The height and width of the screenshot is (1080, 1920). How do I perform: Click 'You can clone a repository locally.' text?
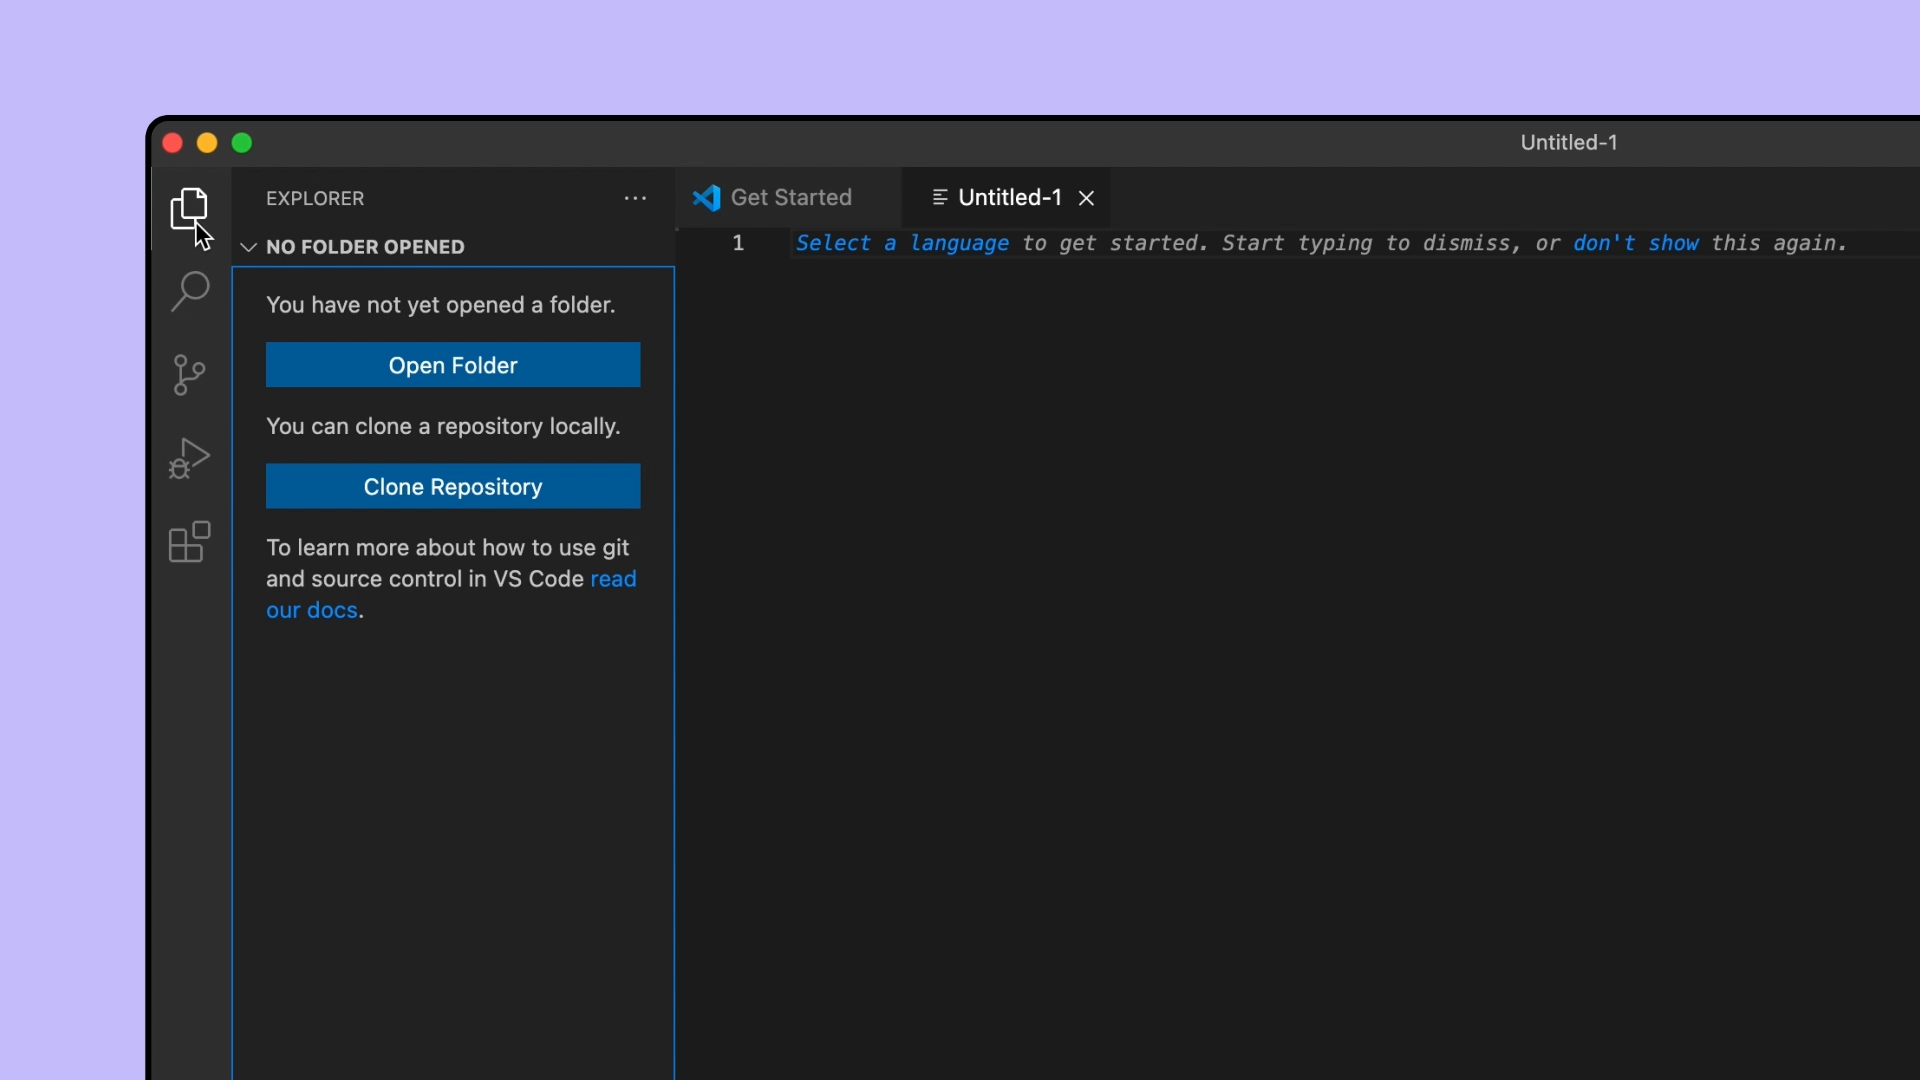click(x=443, y=426)
